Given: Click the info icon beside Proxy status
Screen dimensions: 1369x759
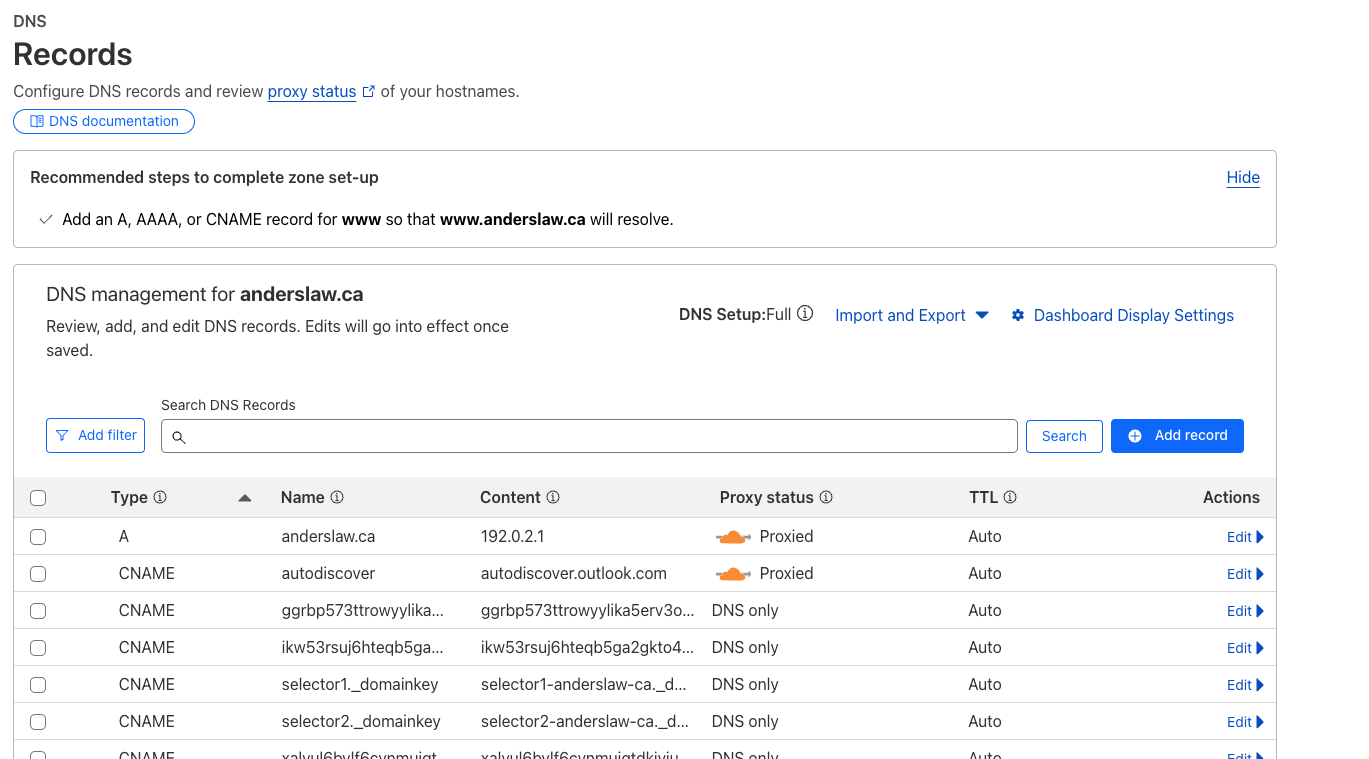Looking at the screenshot, I should coord(826,498).
